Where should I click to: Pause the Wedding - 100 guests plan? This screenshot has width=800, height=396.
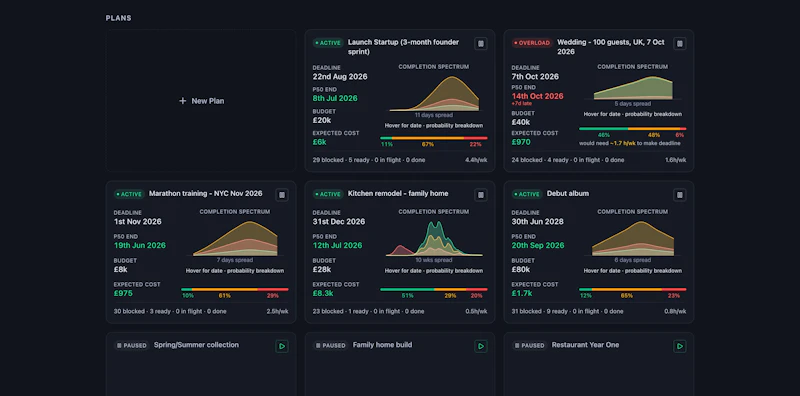(679, 44)
